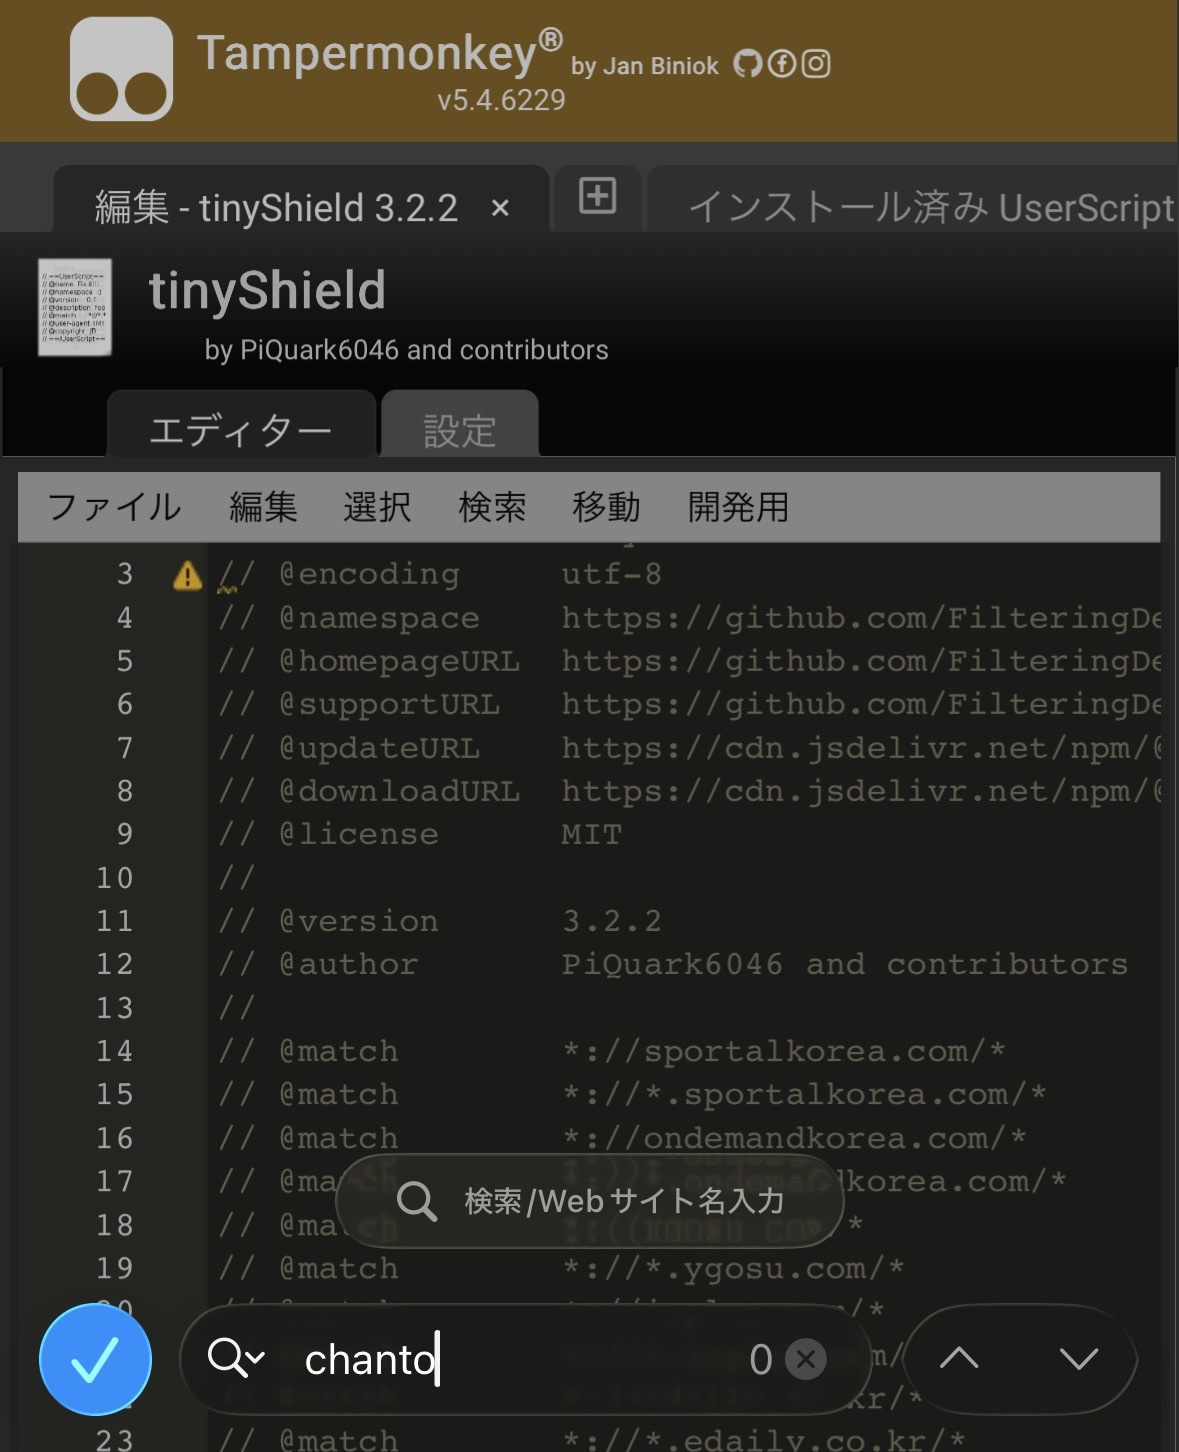Go to next search match arrow
This screenshot has height=1452, width=1179.
click(1078, 1358)
